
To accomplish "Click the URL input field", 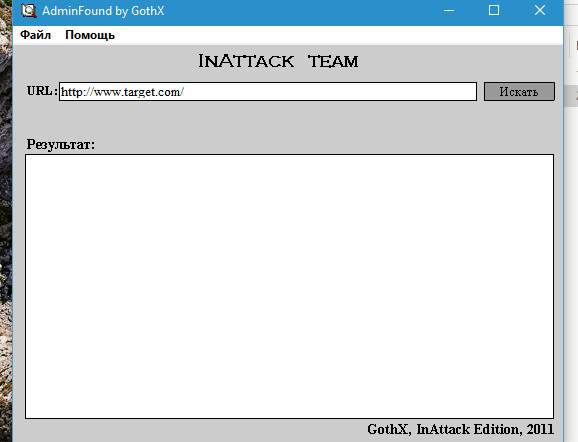I will coord(268,91).
